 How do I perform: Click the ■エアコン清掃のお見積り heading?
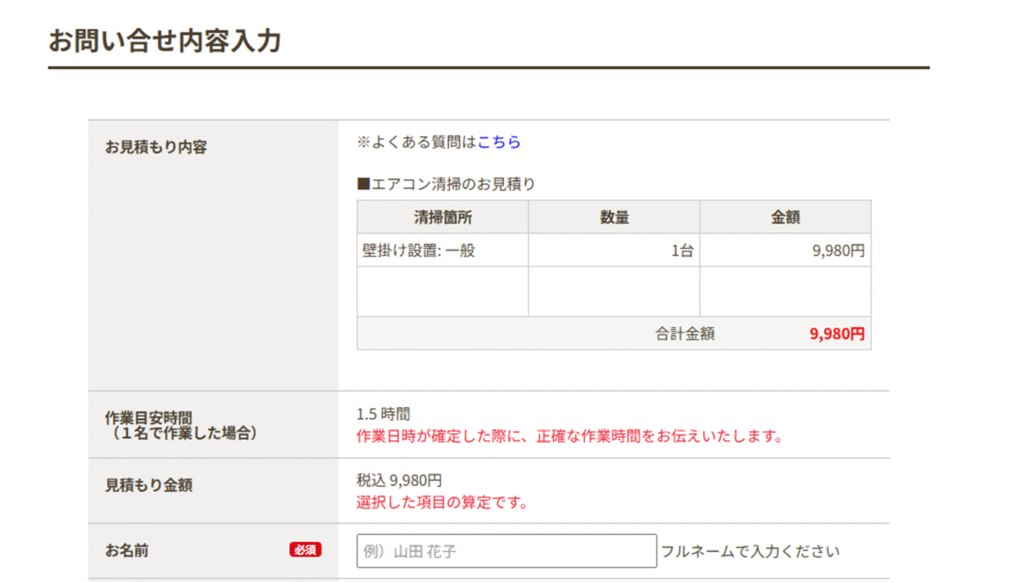[446, 184]
